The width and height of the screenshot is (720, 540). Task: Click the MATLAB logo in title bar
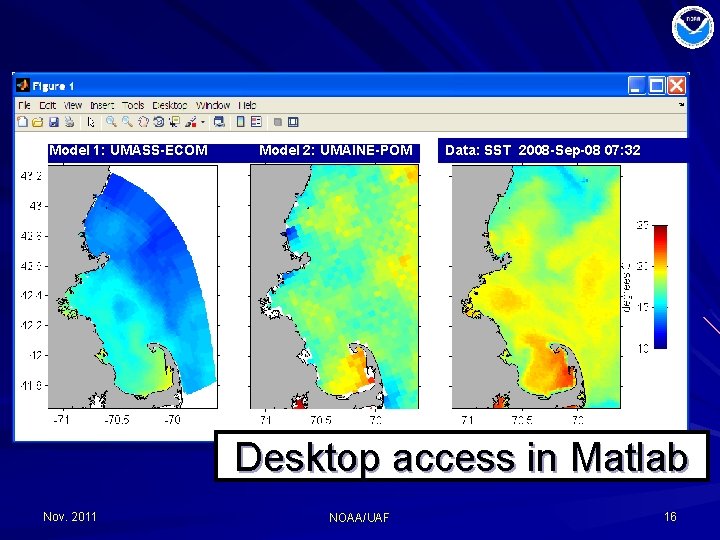point(22,85)
